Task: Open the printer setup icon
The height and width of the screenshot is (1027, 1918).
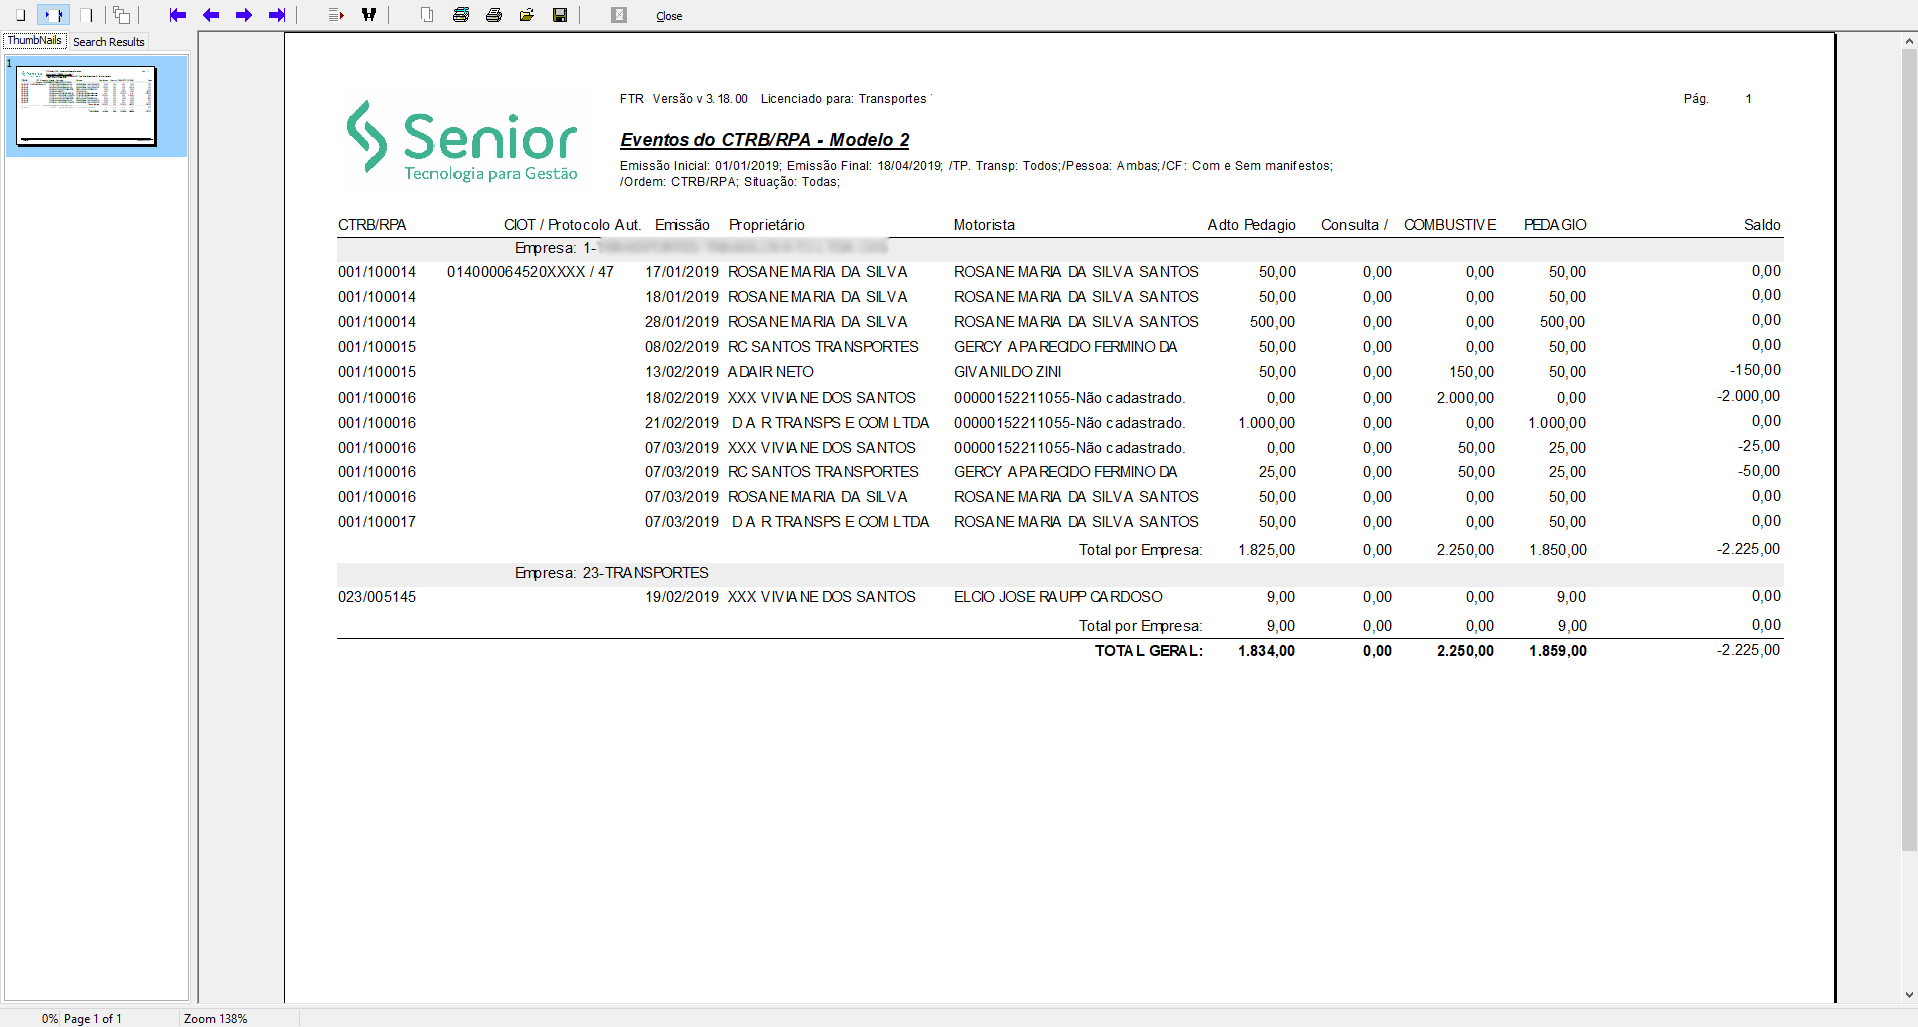Action: click(461, 15)
